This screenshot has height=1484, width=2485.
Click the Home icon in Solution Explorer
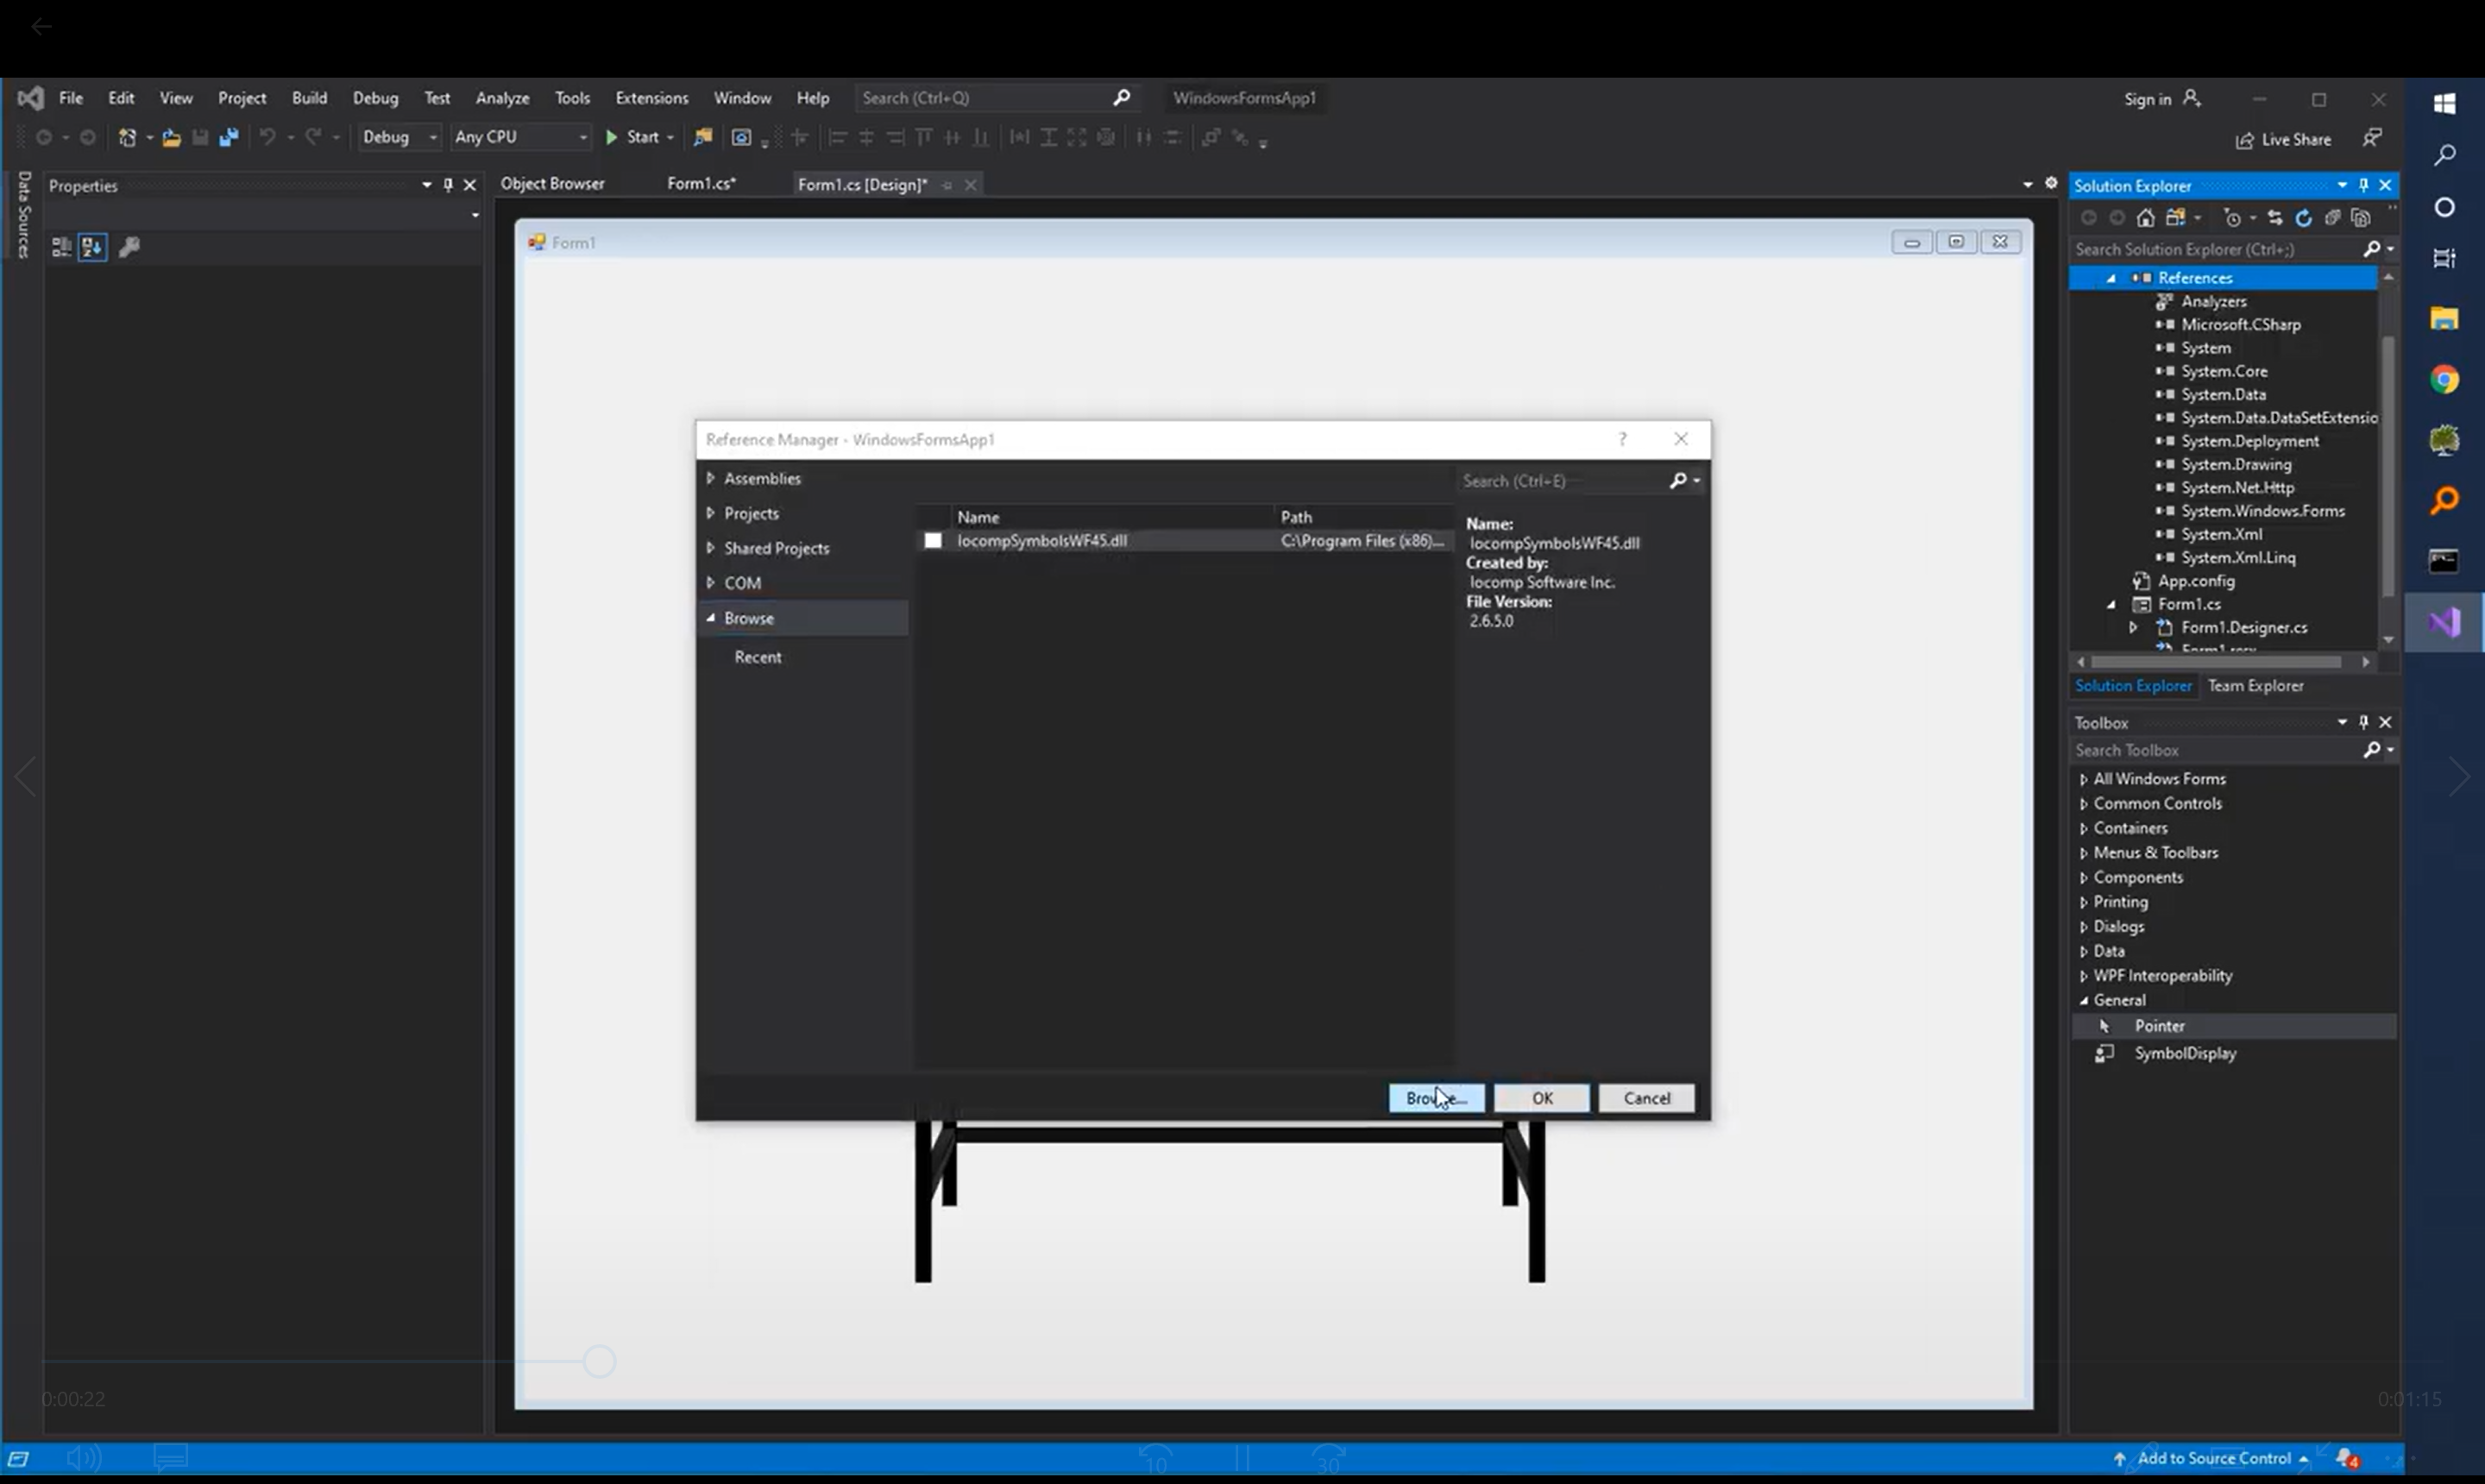coord(2145,218)
